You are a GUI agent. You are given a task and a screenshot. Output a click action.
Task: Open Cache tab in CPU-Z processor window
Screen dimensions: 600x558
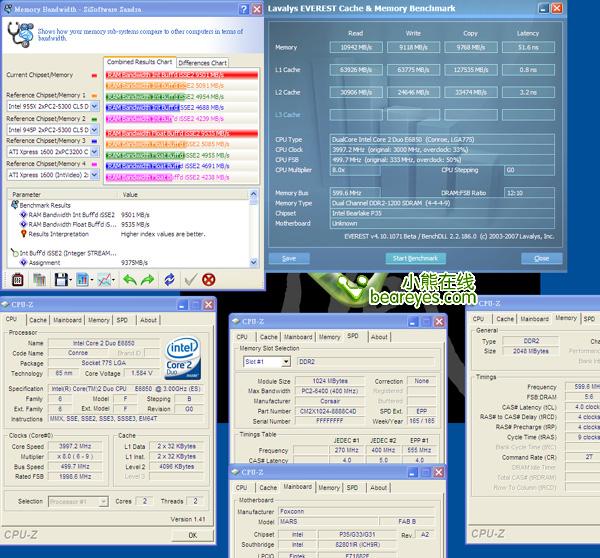pos(38,320)
